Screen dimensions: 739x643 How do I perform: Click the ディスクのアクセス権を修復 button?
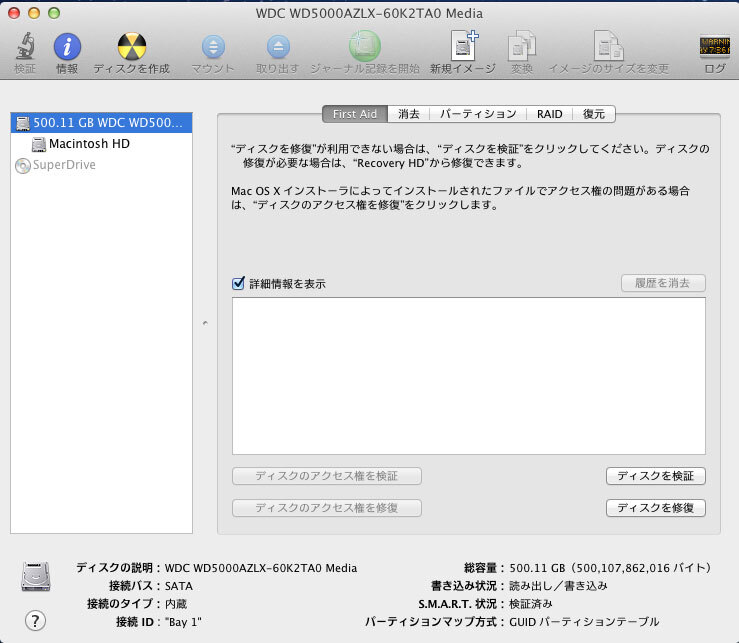[x=327, y=508]
